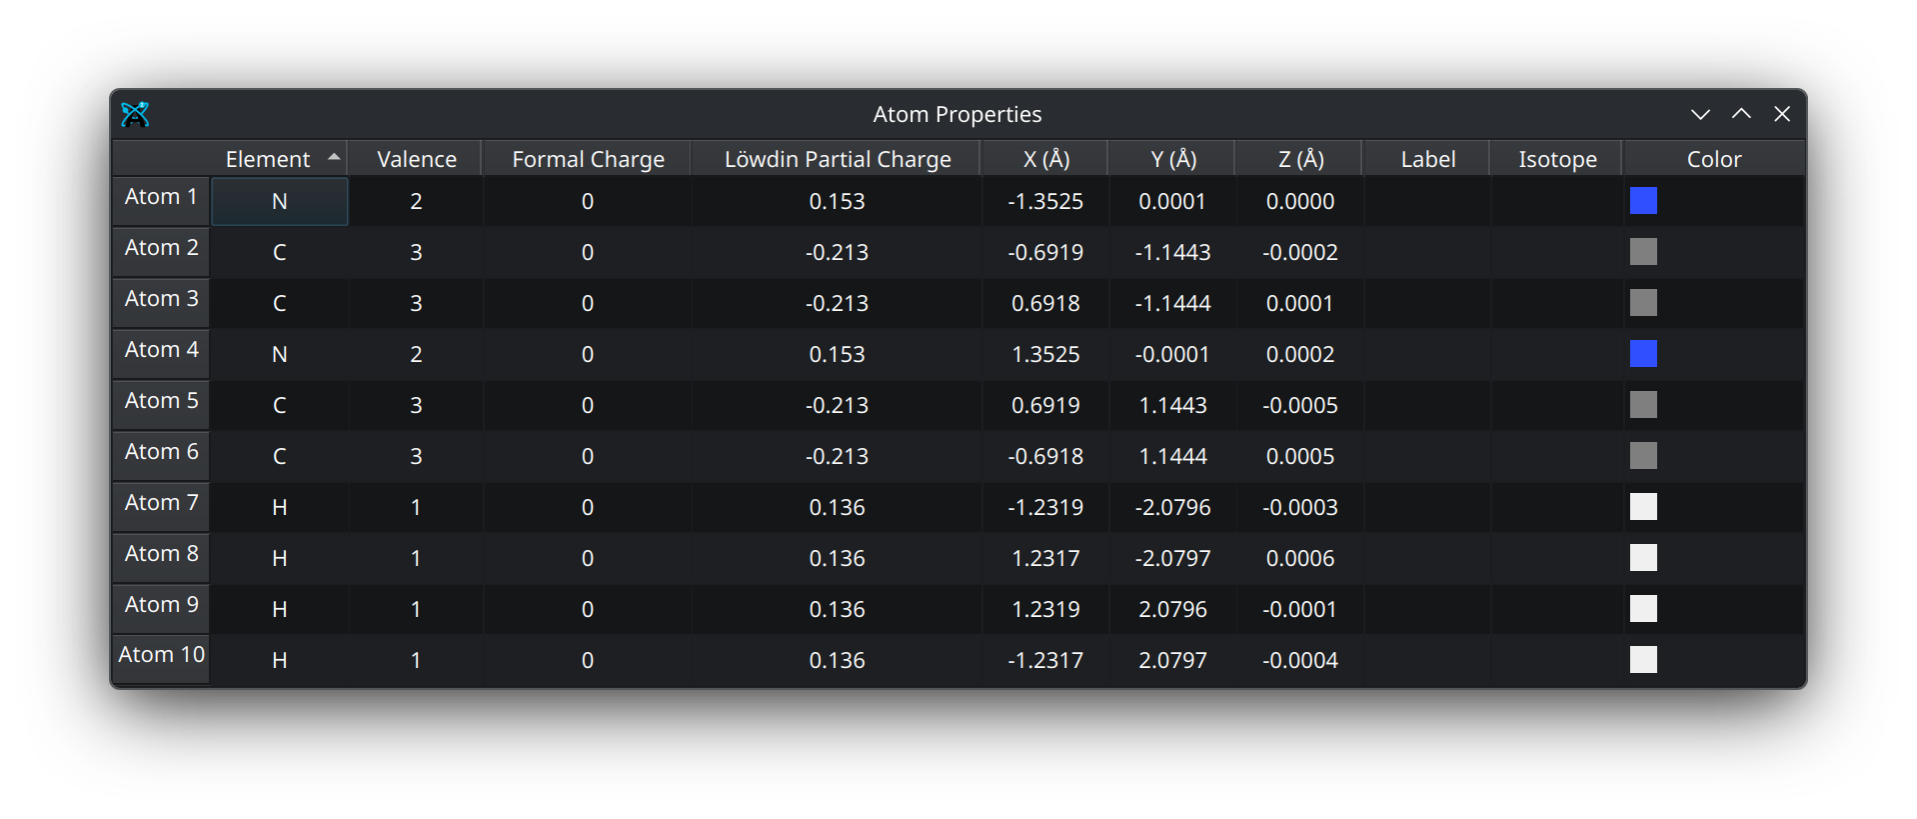Click Atom 6 partial charge -0.213
This screenshot has width=1917, height=819.
click(836, 457)
